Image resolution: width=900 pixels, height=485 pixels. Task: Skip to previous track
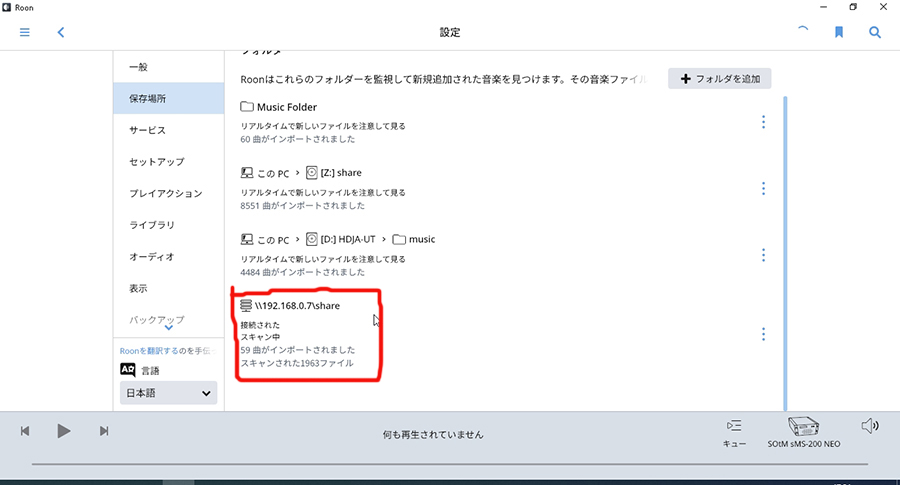click(x=25, y=431)
